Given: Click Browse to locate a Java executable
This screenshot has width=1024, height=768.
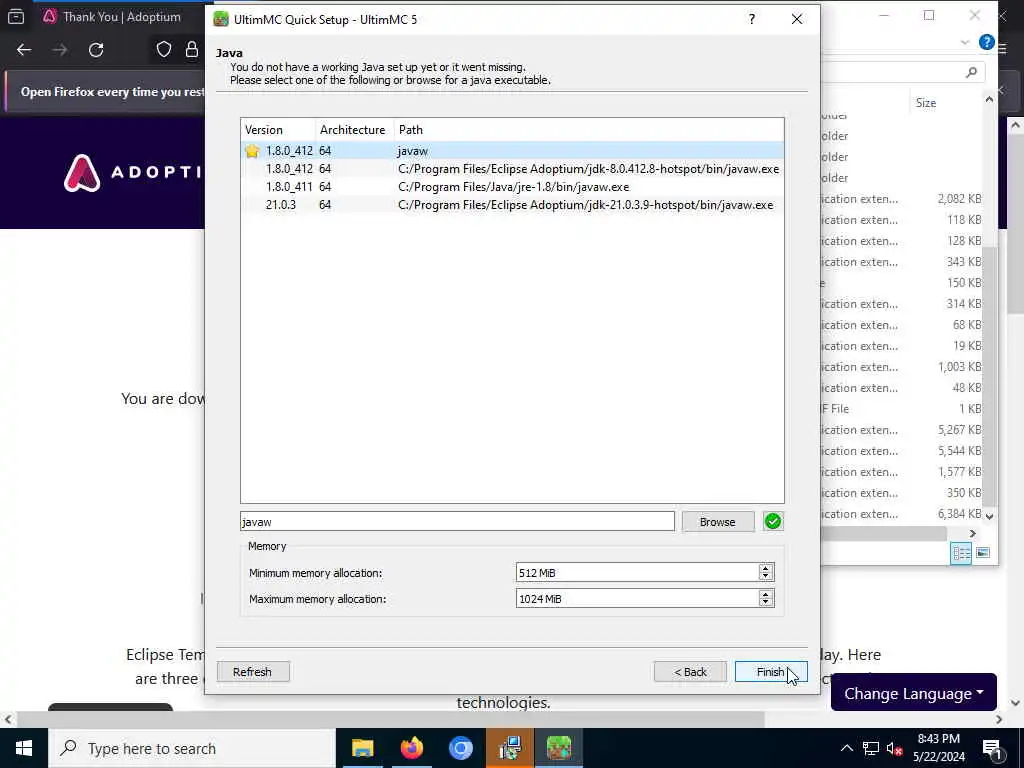Looking at the screenshot, I should [x=717, y=522].
